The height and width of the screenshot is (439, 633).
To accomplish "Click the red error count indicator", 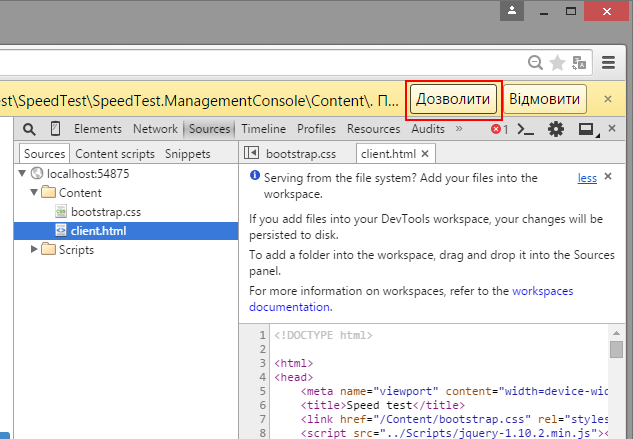I will pos(499,129).
